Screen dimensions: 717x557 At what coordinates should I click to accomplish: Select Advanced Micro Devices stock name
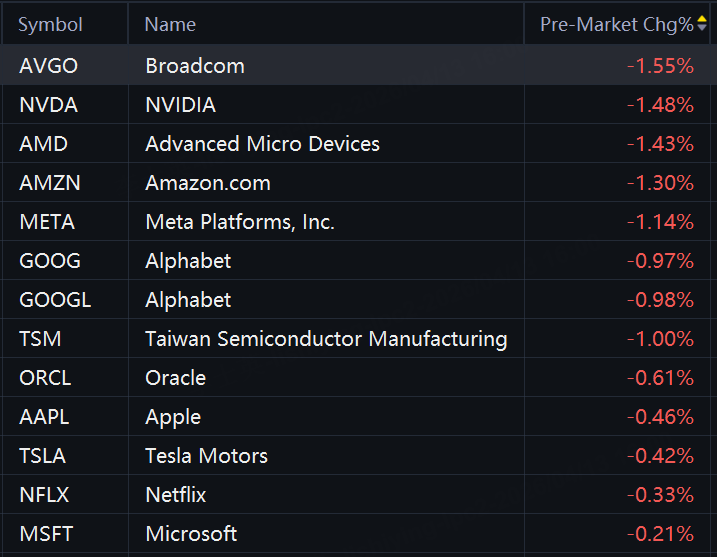262,144
